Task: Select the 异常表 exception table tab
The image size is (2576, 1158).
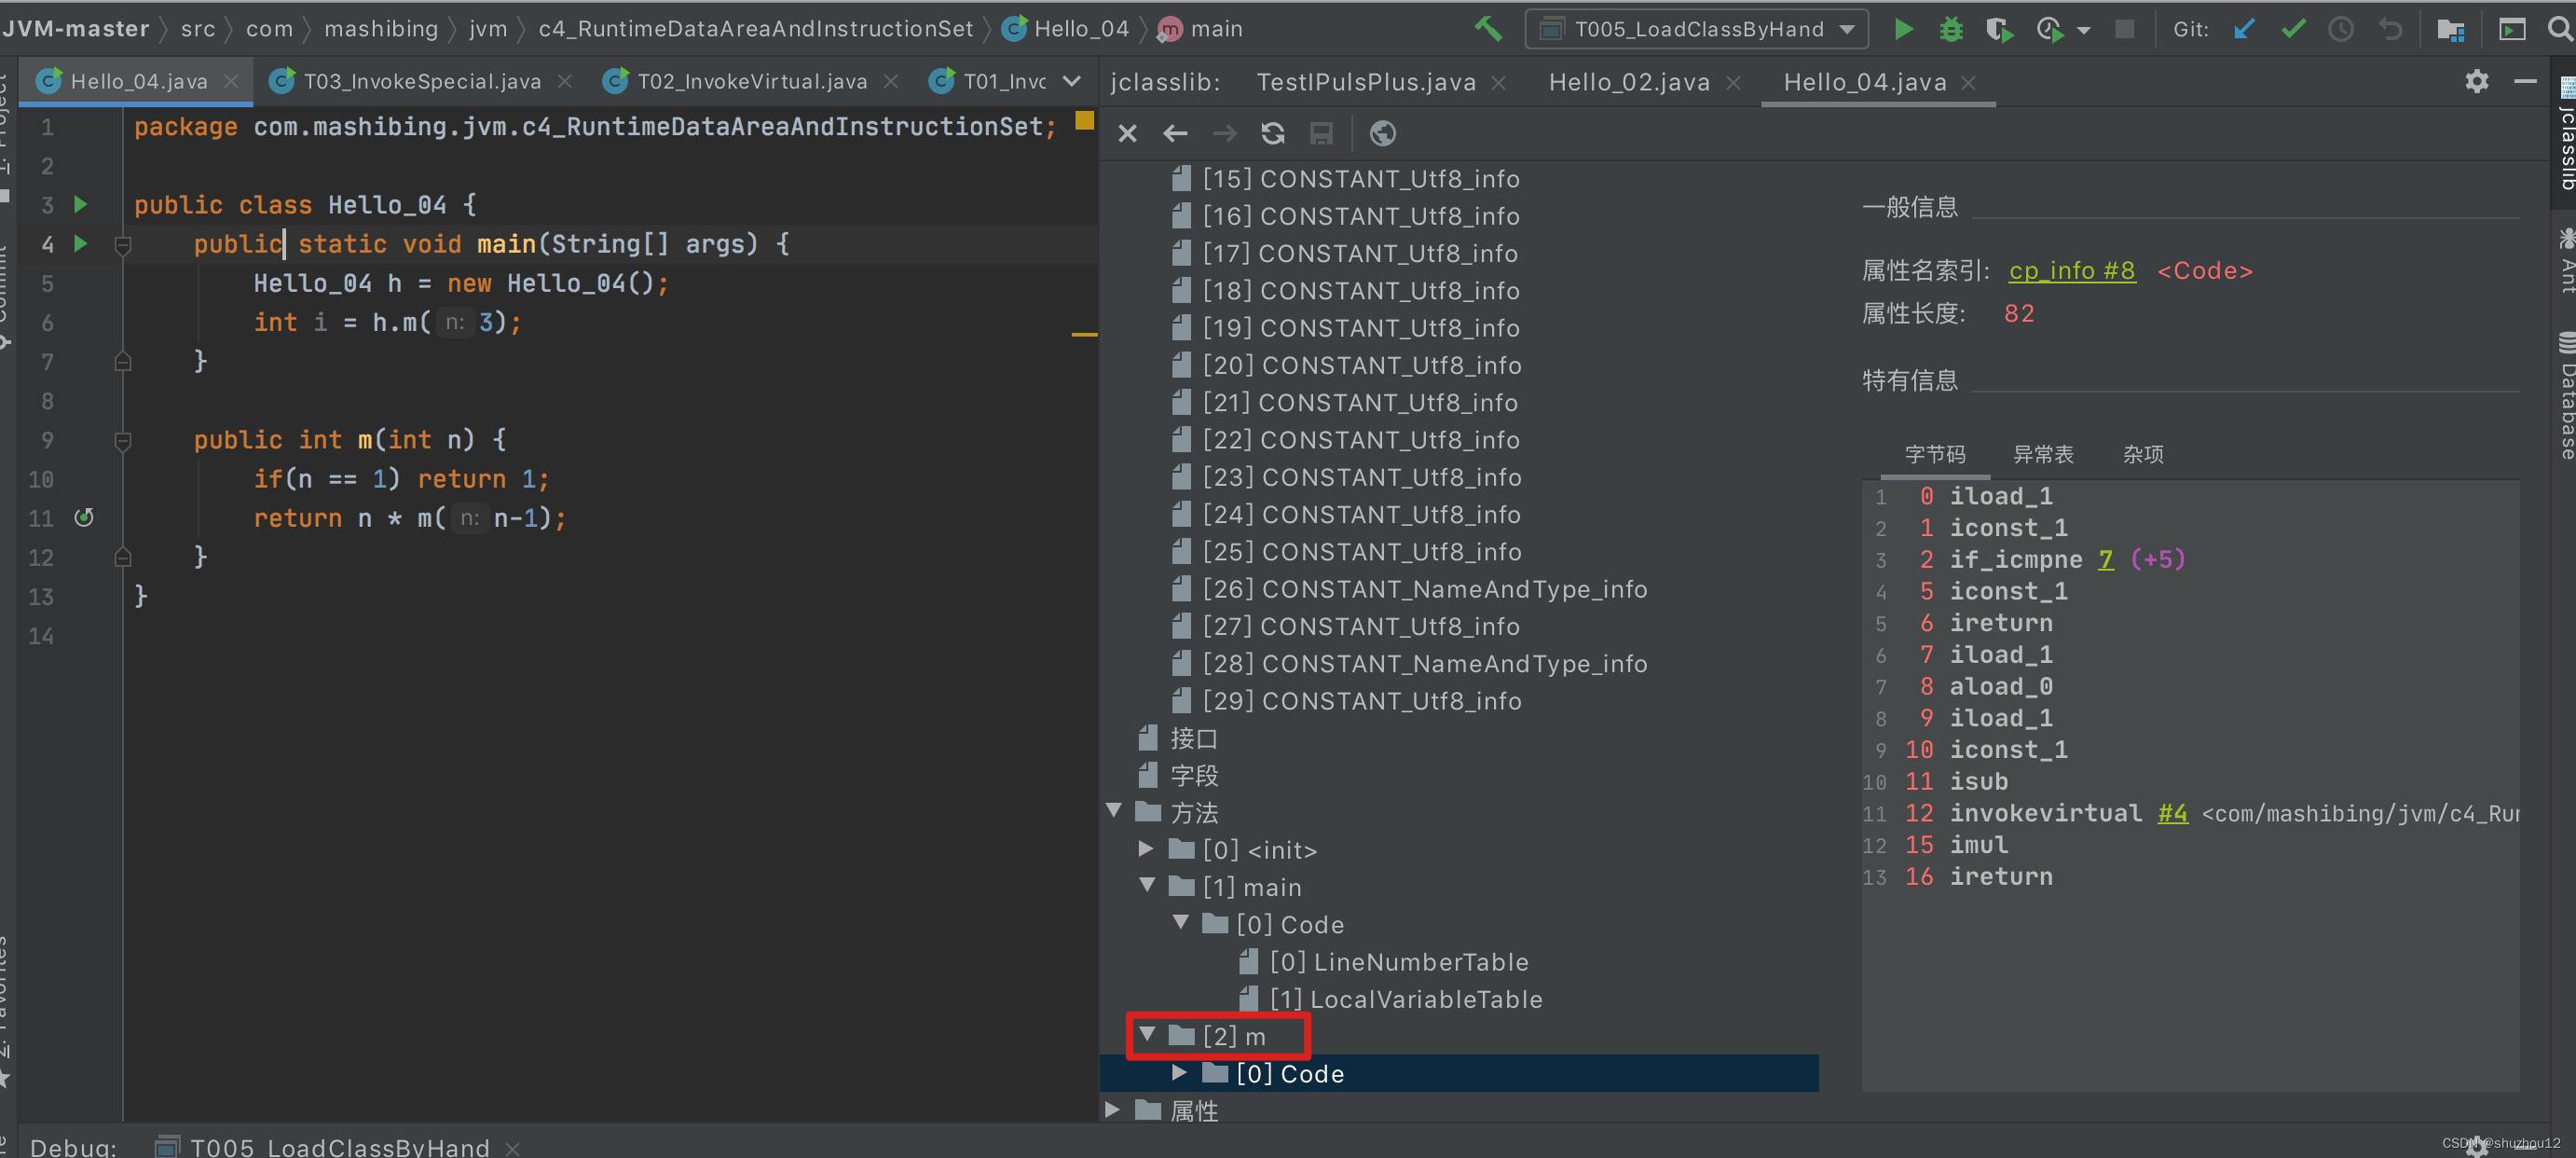Action: coord(2042,455)
